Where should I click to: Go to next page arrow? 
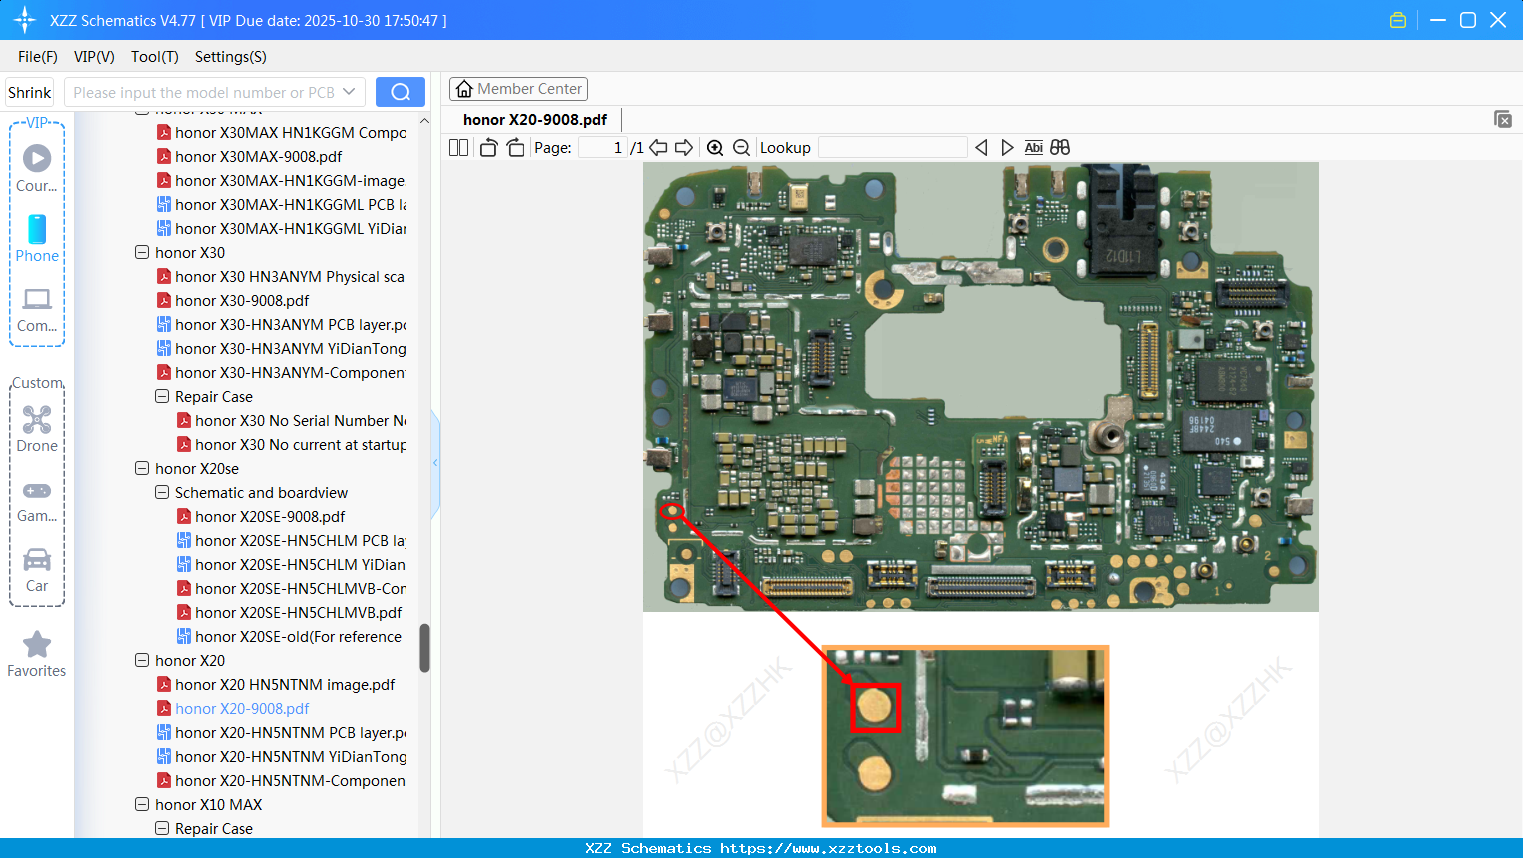tap(684, 148)
